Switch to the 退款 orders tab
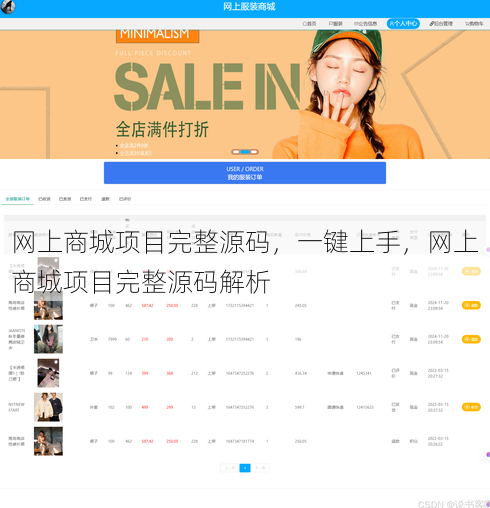Viewport: 490px width, 508px height. pos(105,199)
